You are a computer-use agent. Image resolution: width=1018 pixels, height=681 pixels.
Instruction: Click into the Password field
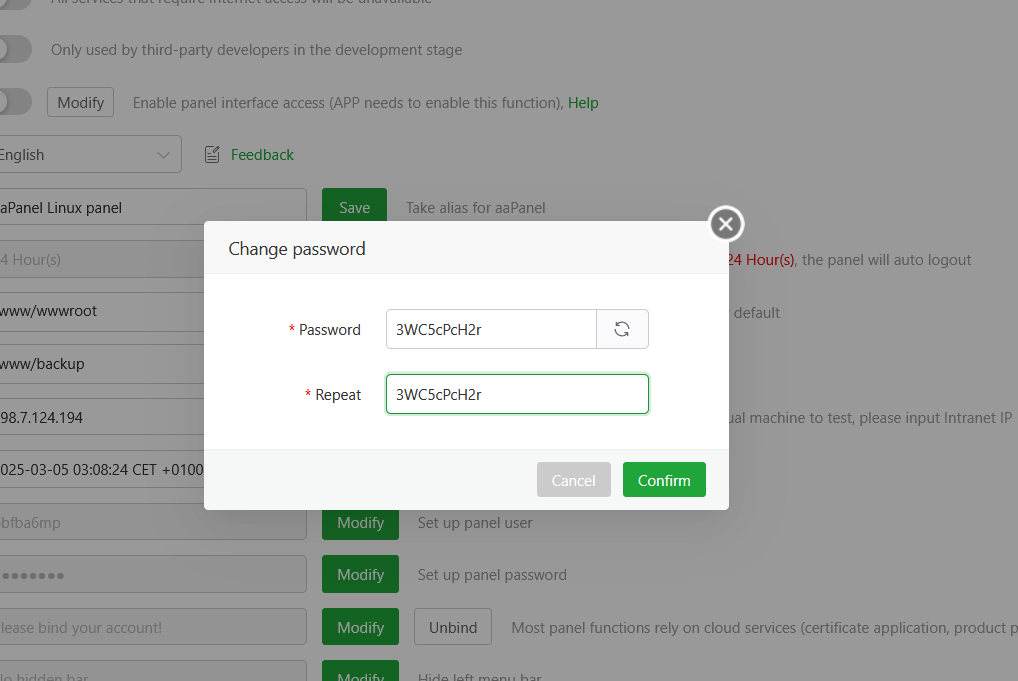pyautogui.click(x=491, y=329)
